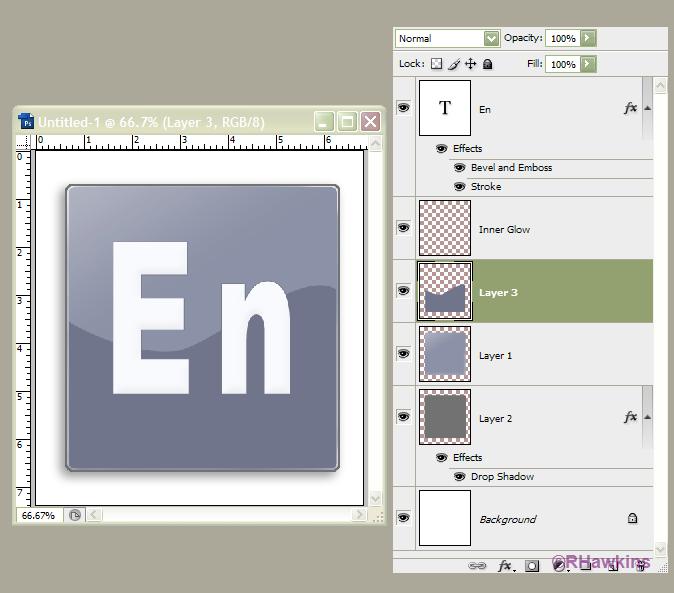Click the lock image pixels brush icon
Screen dimensions: 674x593
coord(453,64)
